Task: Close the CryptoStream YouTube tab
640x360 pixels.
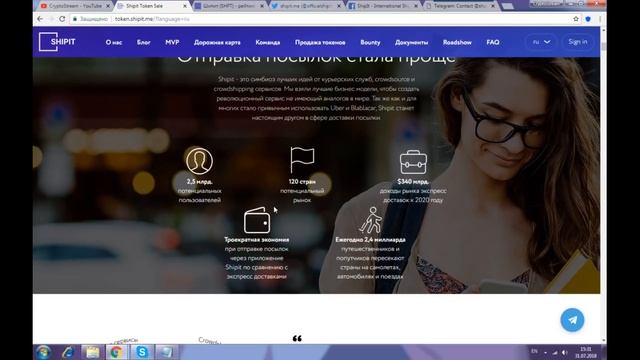Action: tap(108, 6)
